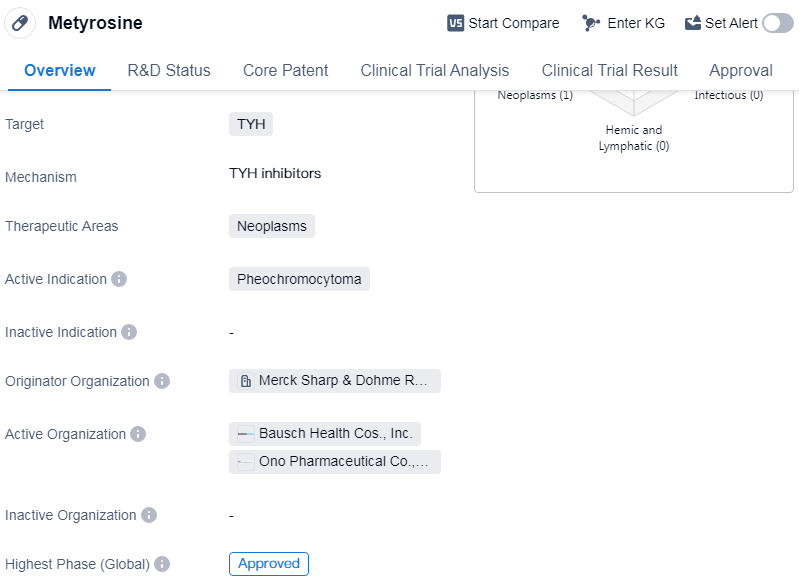
Task: Go to Clinical Trial Analysis tab
Action: click(x=434, y=70)
